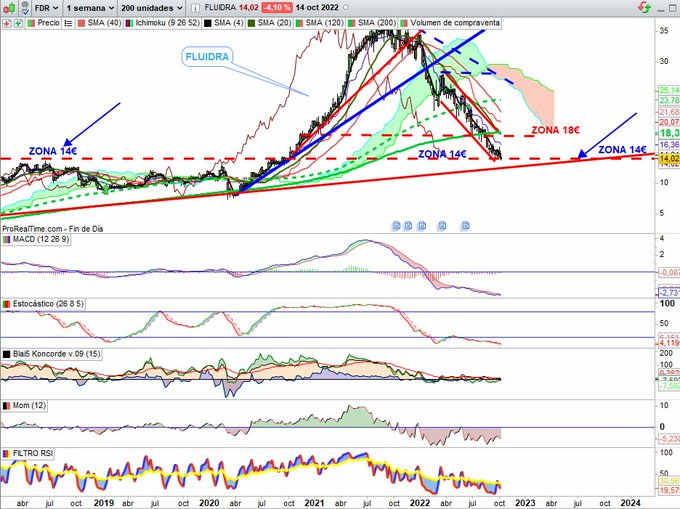680x509 pixels.
Task: Click the SMA (40) color swatch
Action: [x=81, y=23]
